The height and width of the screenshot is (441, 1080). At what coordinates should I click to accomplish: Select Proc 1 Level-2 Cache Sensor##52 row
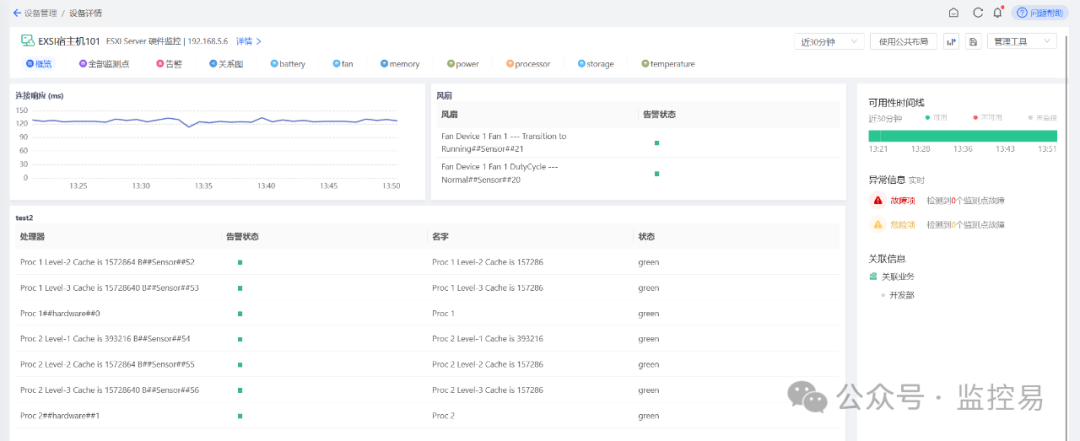(427, 262)
